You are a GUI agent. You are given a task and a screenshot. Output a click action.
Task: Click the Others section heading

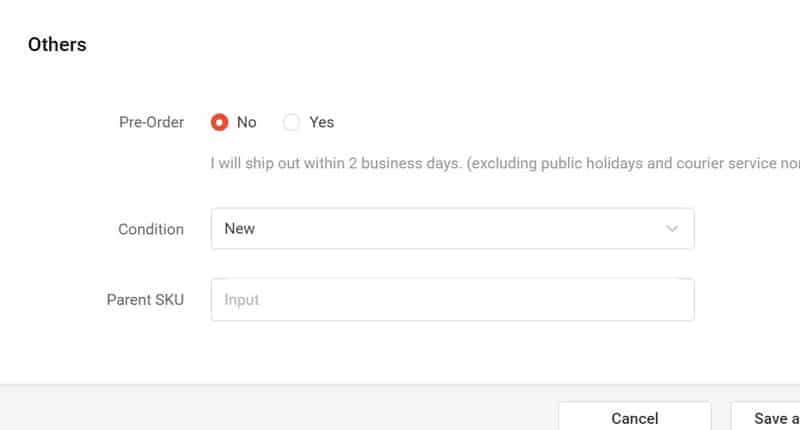click(x=57, y=44)
